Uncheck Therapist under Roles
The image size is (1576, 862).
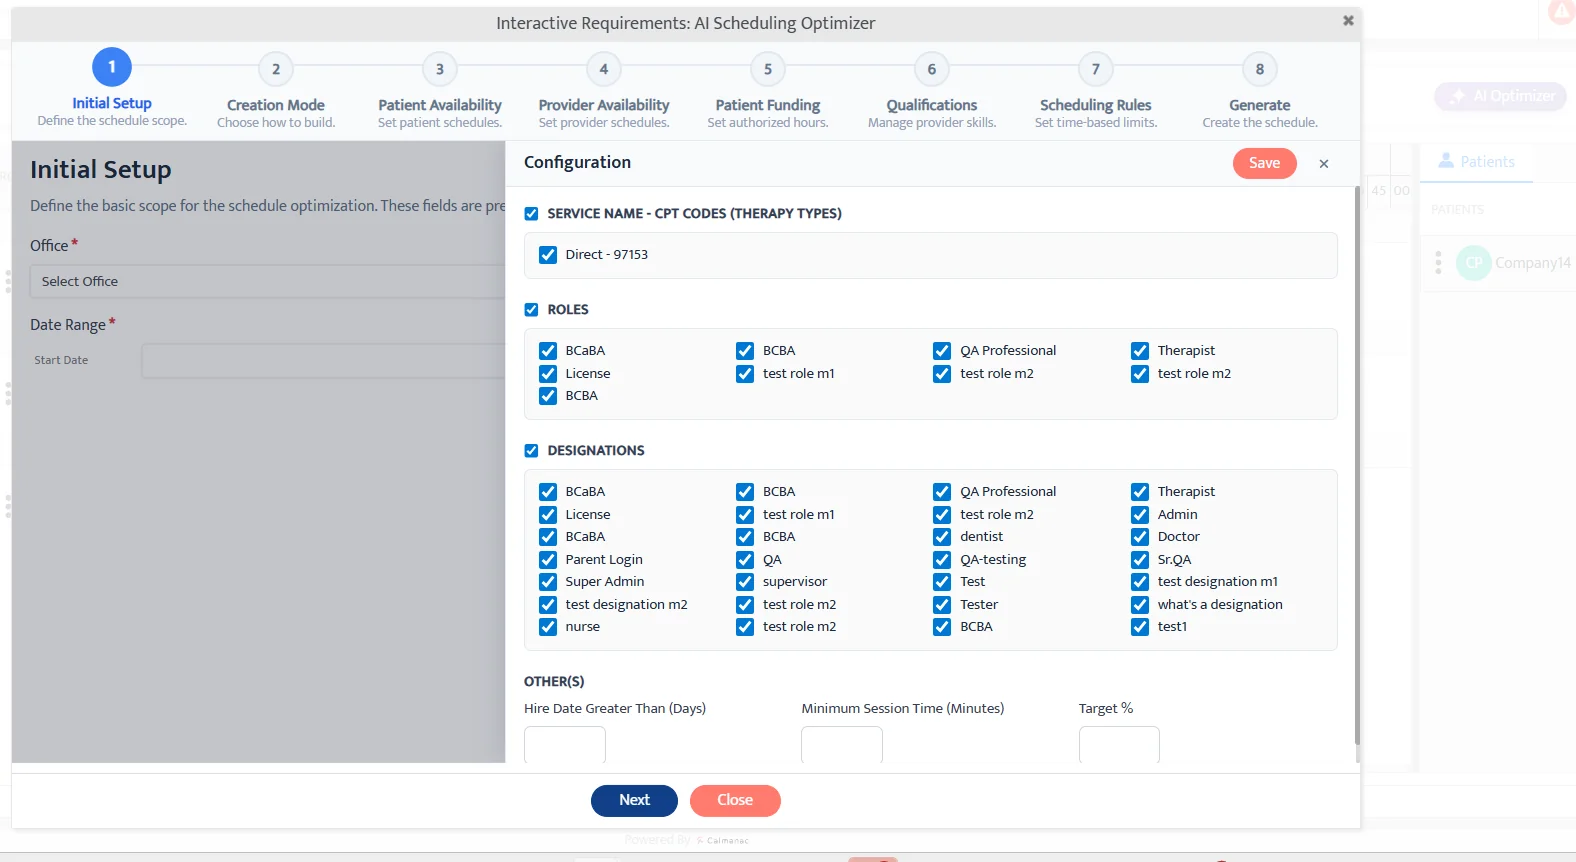(x=1140, y=351)
